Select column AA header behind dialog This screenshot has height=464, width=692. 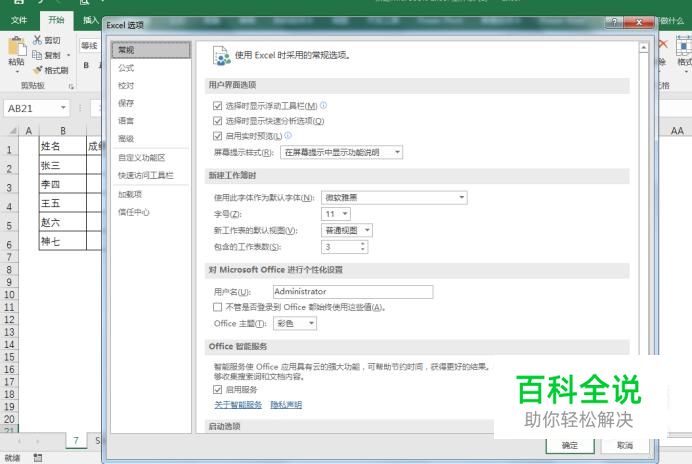pyautogui.click(x=677, y=131)
